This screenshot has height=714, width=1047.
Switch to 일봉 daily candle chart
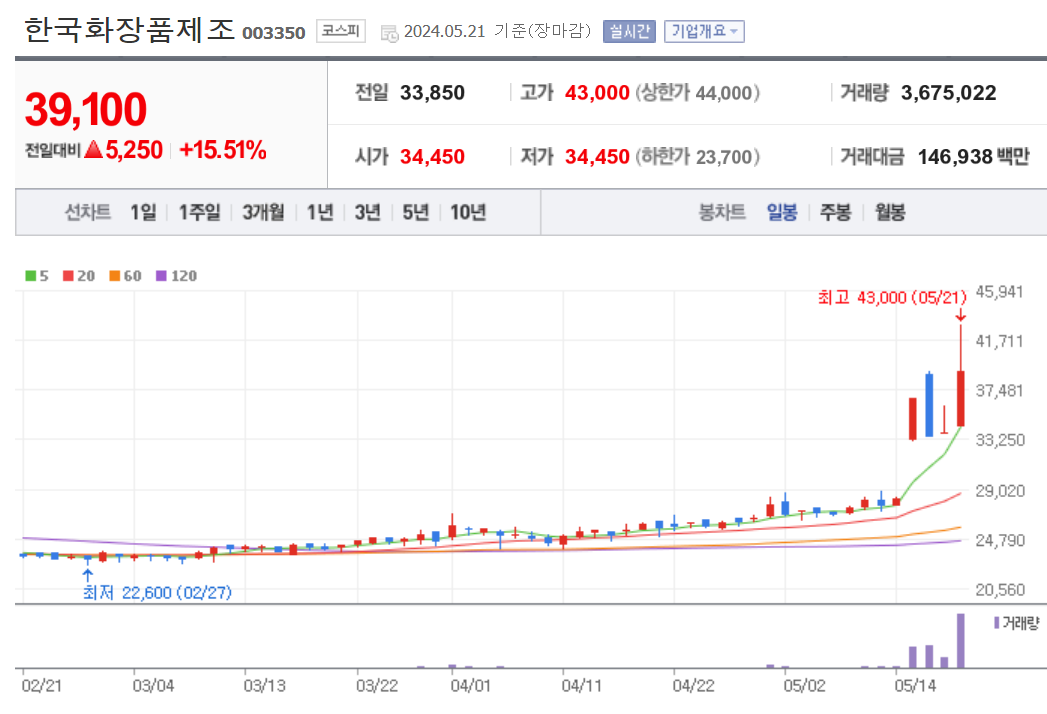(782, 212)
